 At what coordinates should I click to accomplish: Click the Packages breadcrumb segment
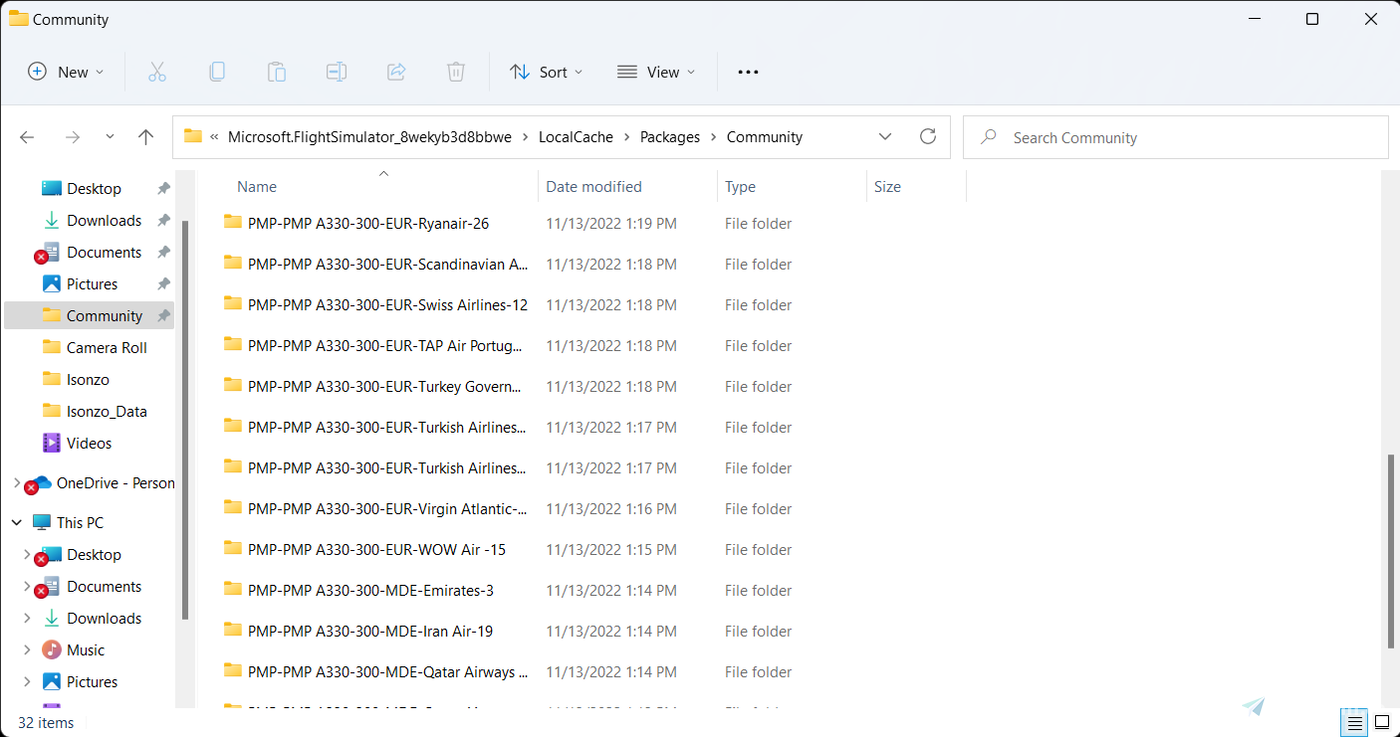[x=670, y=137]
